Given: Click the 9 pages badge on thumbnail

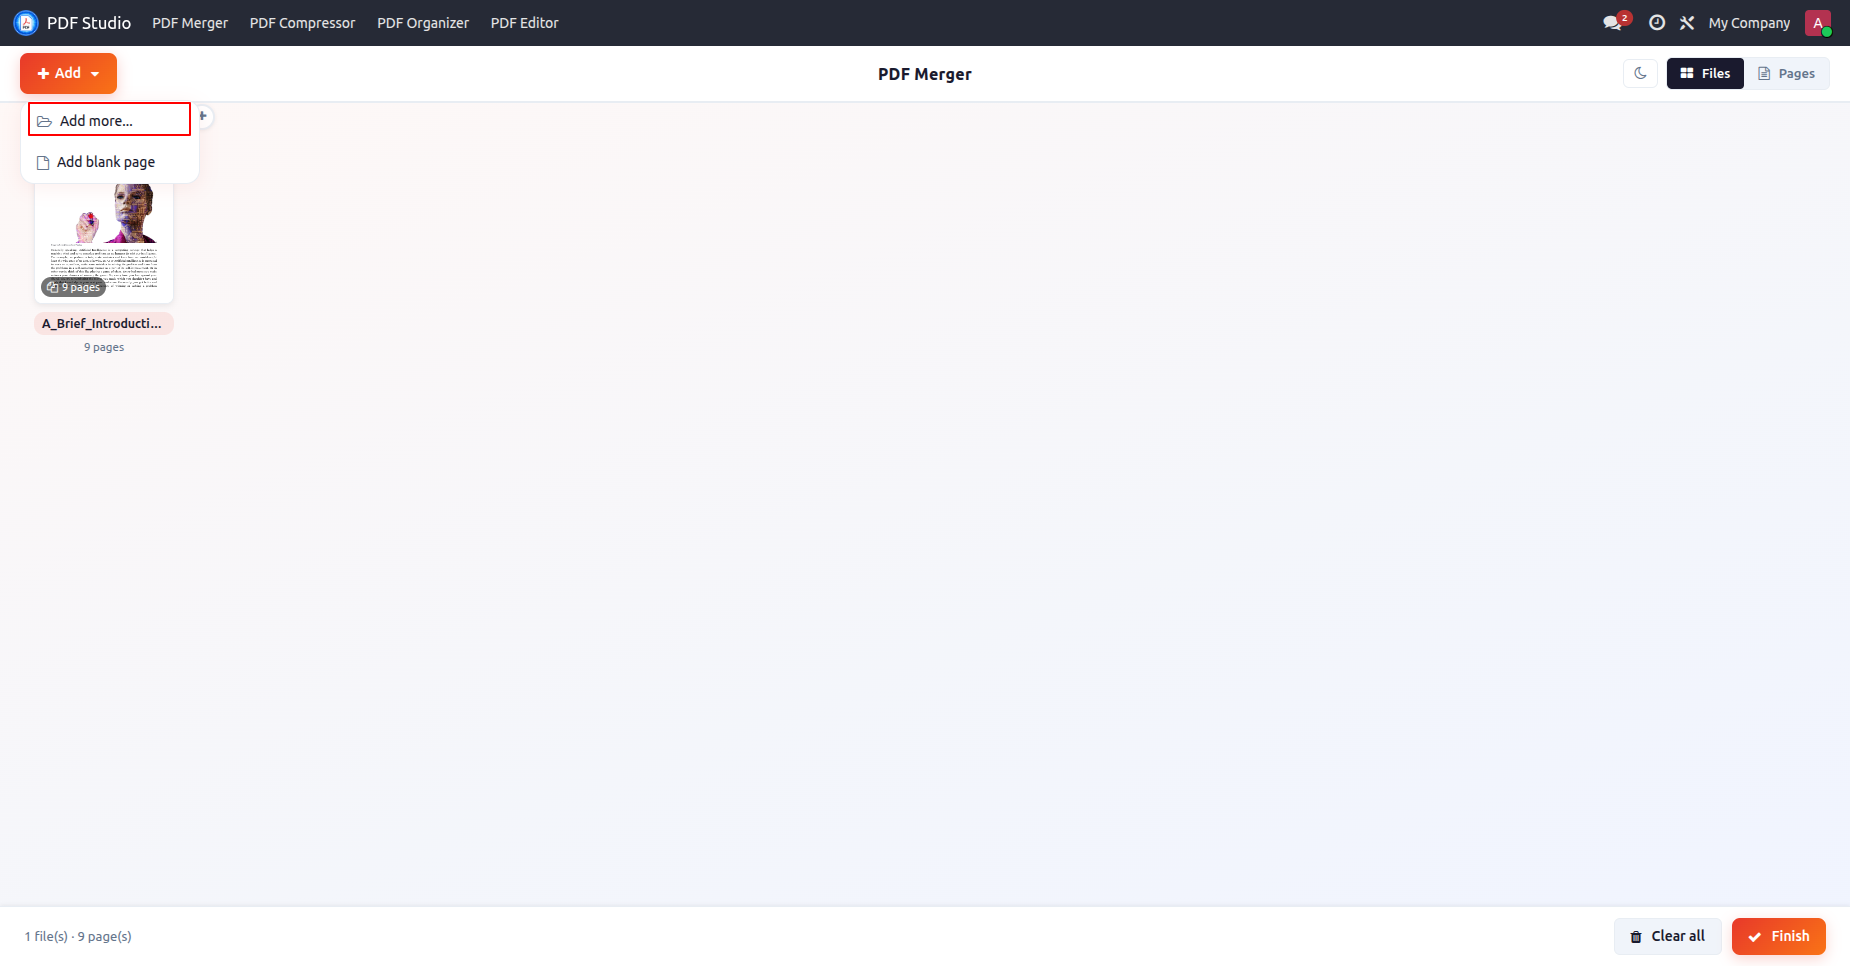Looking at the screenshot, I should tap(74, 287).
